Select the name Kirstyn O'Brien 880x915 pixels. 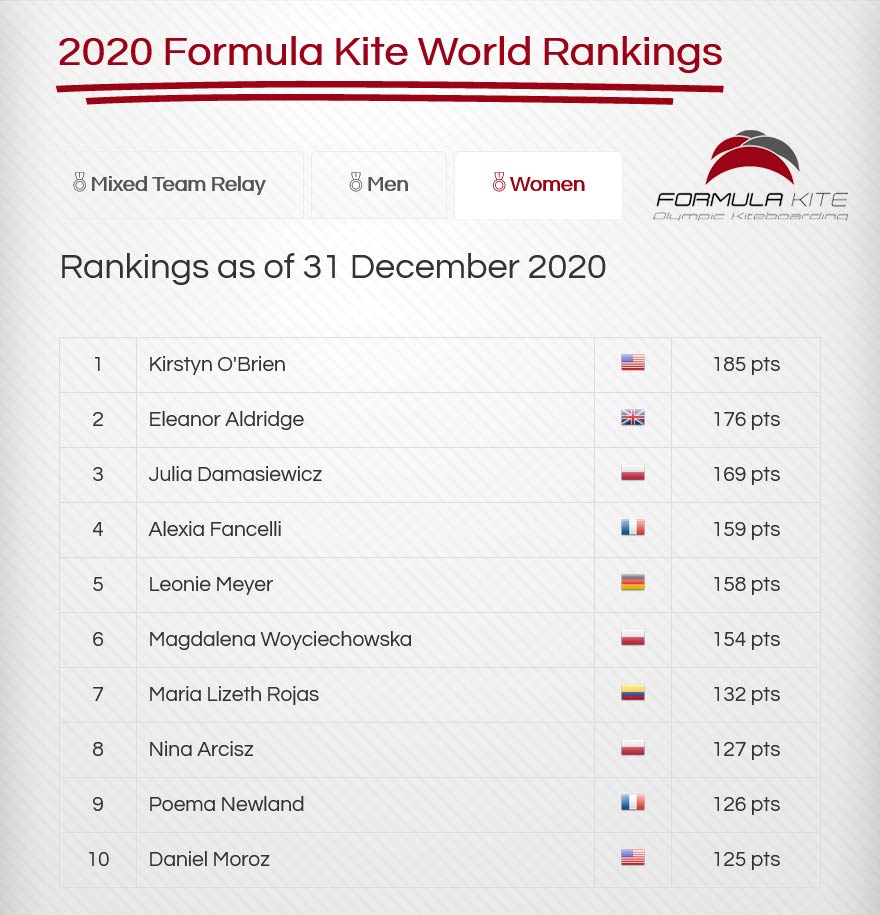coord(217,364)
